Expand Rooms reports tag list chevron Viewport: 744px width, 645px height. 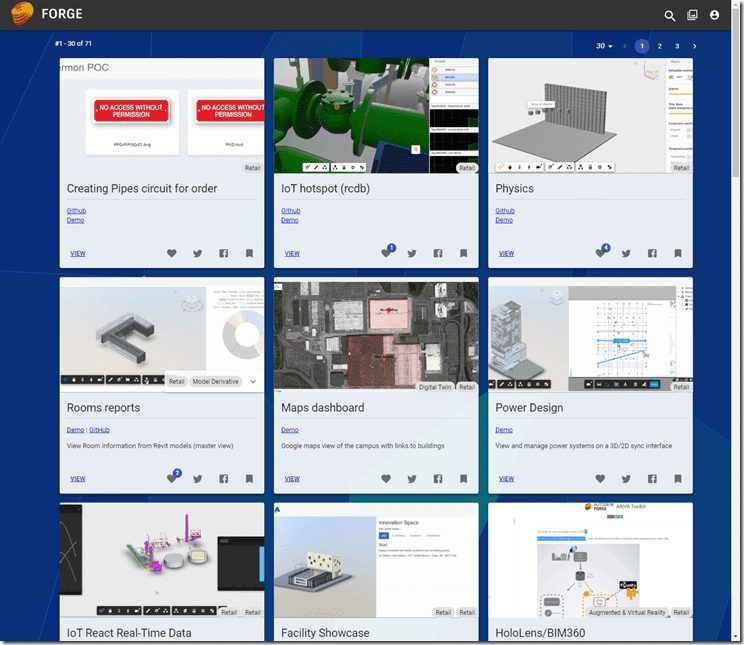click(253, 381)
